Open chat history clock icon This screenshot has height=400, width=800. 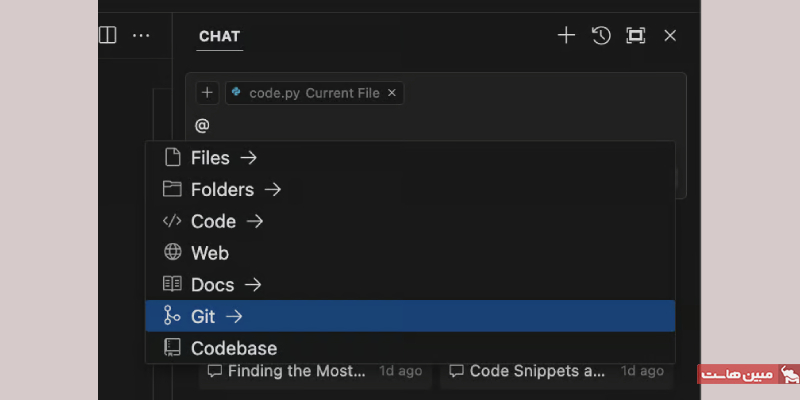[x=601, y=36]
